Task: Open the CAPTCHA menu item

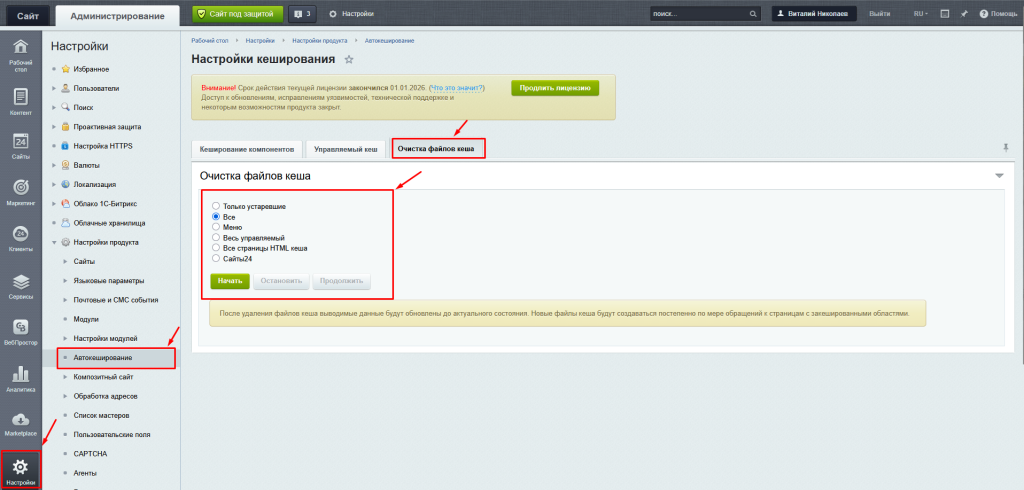Action: 90,453
